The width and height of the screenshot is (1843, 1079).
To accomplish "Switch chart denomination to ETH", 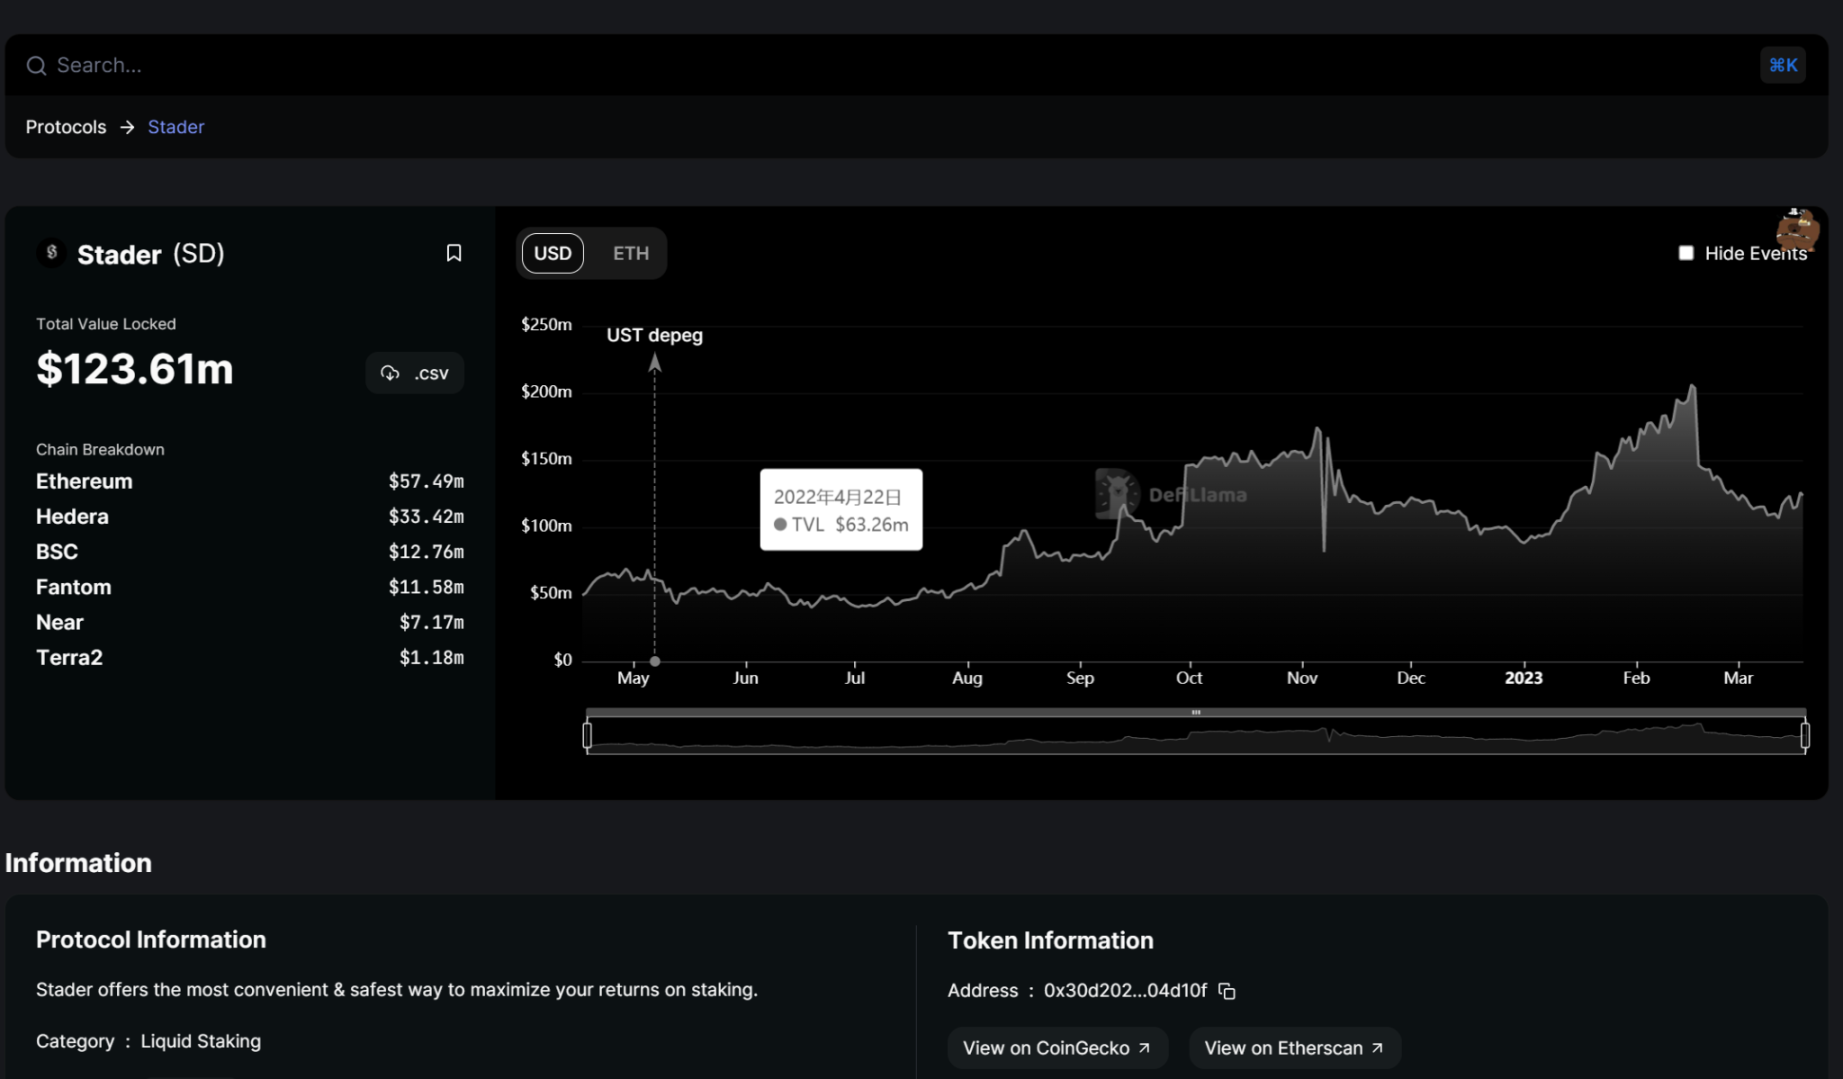I will (630, 253).
